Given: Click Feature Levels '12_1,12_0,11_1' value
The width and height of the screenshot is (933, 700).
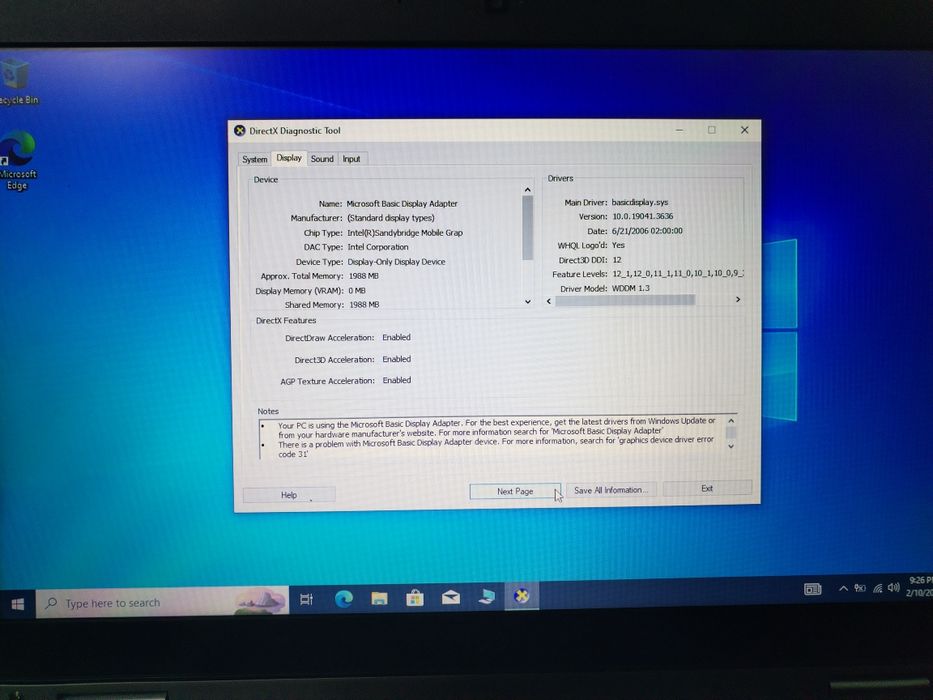Looking at the screenshot, I should pos(678,274).
